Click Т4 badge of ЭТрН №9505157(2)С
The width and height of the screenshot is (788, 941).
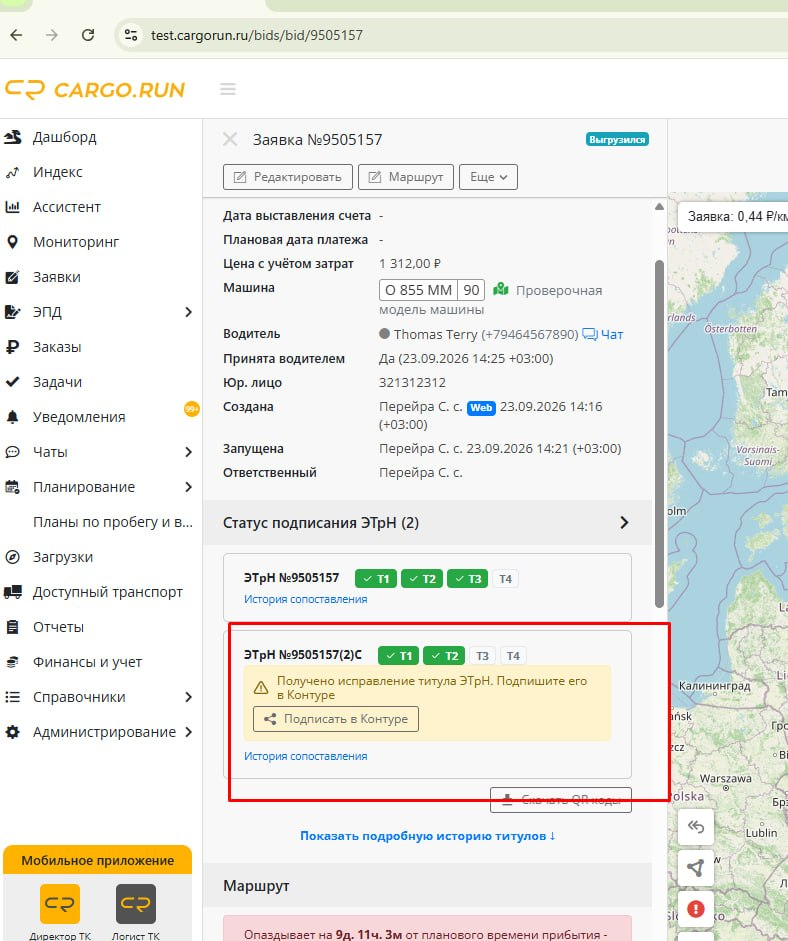(x=513, y=655)
